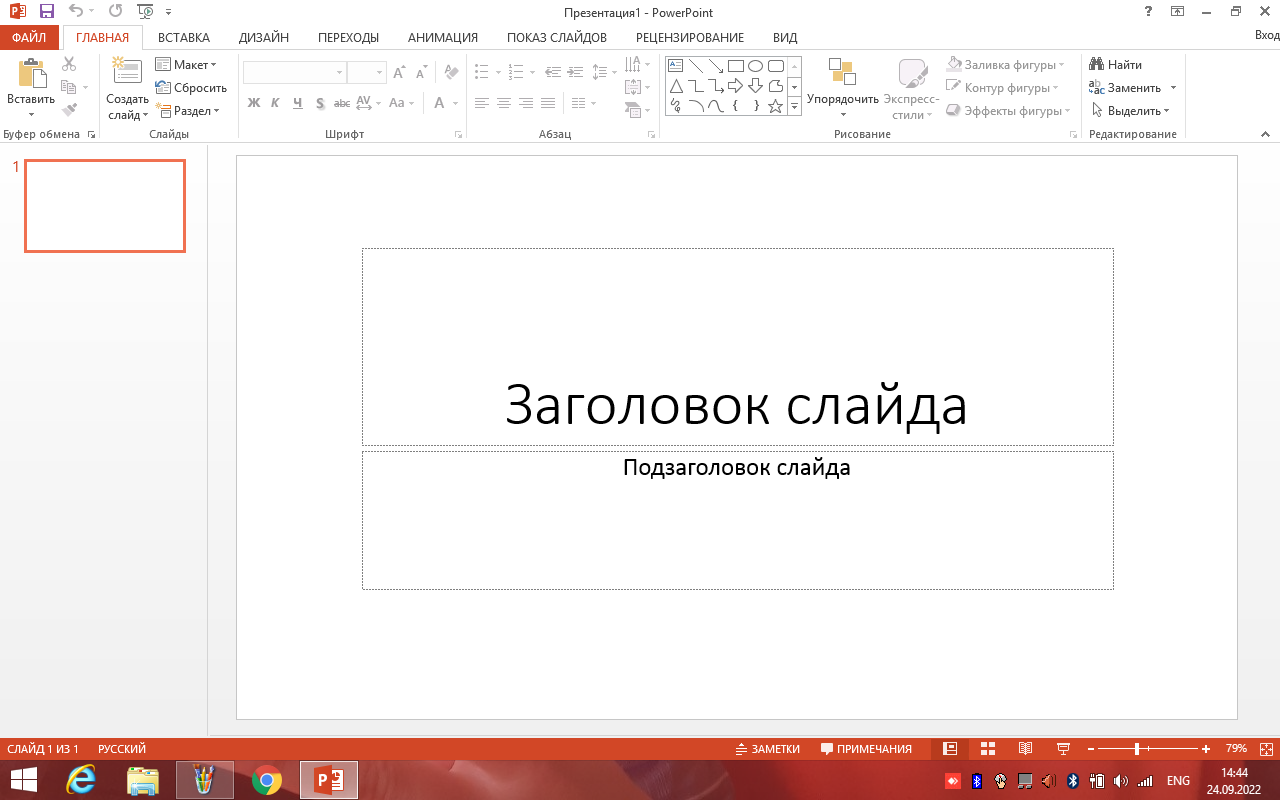This screenshot has height=800, width=1280.
Task: Select the five-point star shape in gallery
Action: (775, 106)
